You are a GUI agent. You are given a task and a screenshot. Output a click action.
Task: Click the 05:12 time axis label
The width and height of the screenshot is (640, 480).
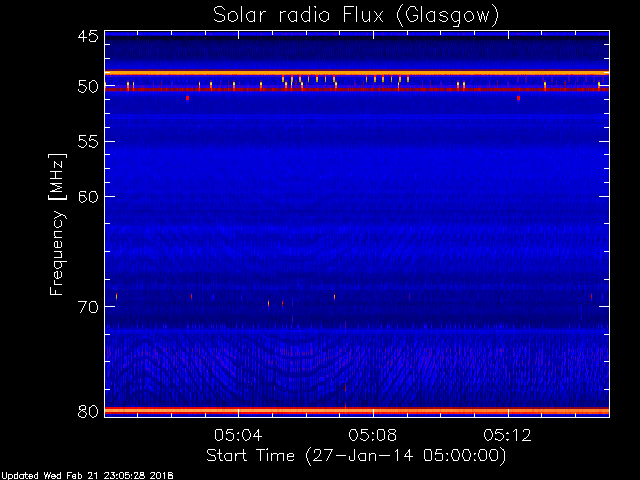pyautogui.click(x=507, y=435)
